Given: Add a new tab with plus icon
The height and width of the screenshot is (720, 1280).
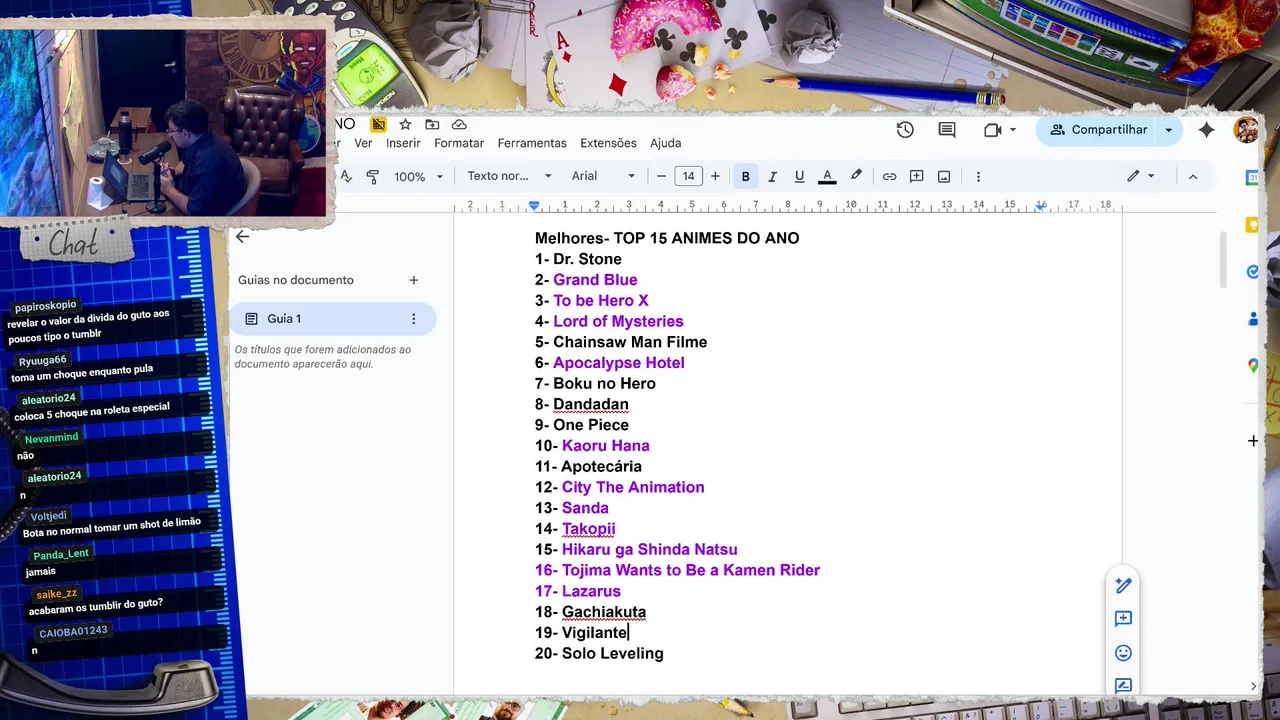Looking at the screenshot, I should click(414, 280).
